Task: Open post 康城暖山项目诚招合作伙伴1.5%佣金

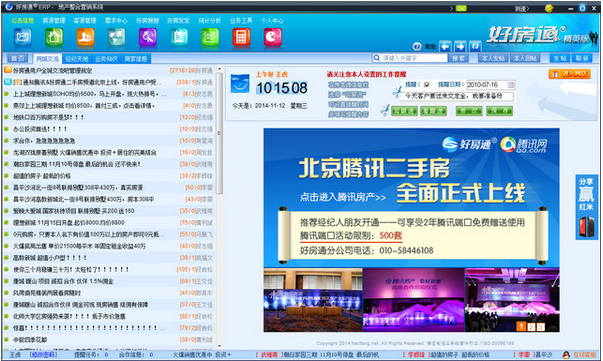Action: tap(63, 281)
